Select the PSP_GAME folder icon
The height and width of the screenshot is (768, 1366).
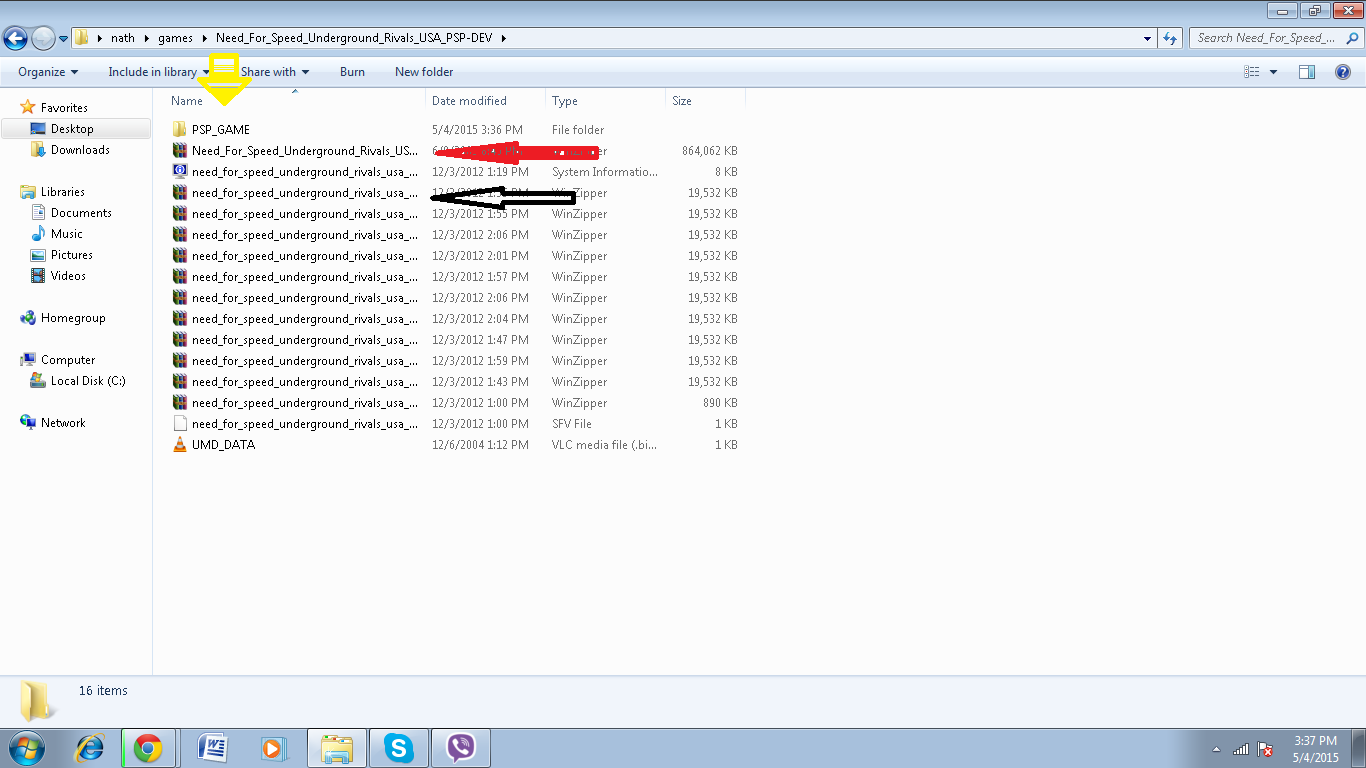pyautogui.click(x=180, y=130)
